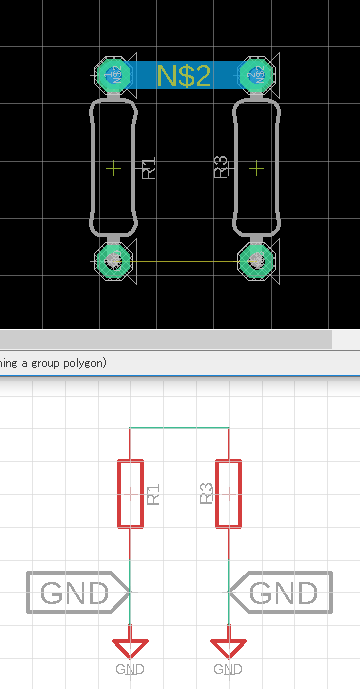
Task: Click the green wire below R3 in the schematic
Action: tap(229, 592)
